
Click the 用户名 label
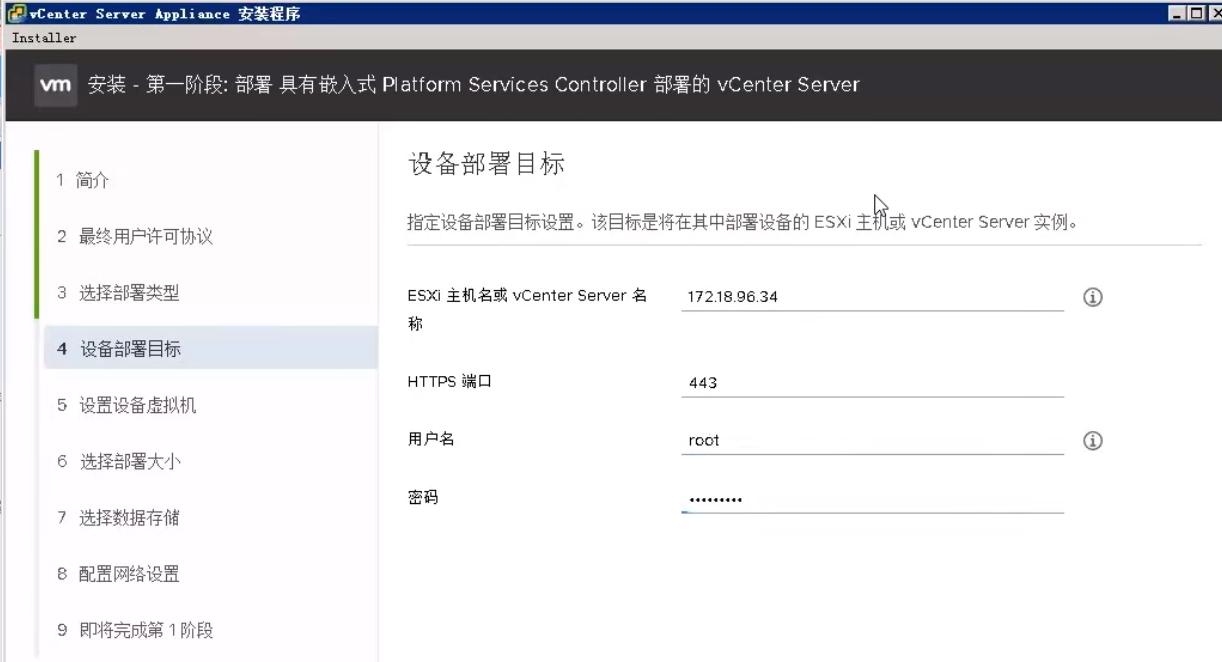click(x=431, y=439)
